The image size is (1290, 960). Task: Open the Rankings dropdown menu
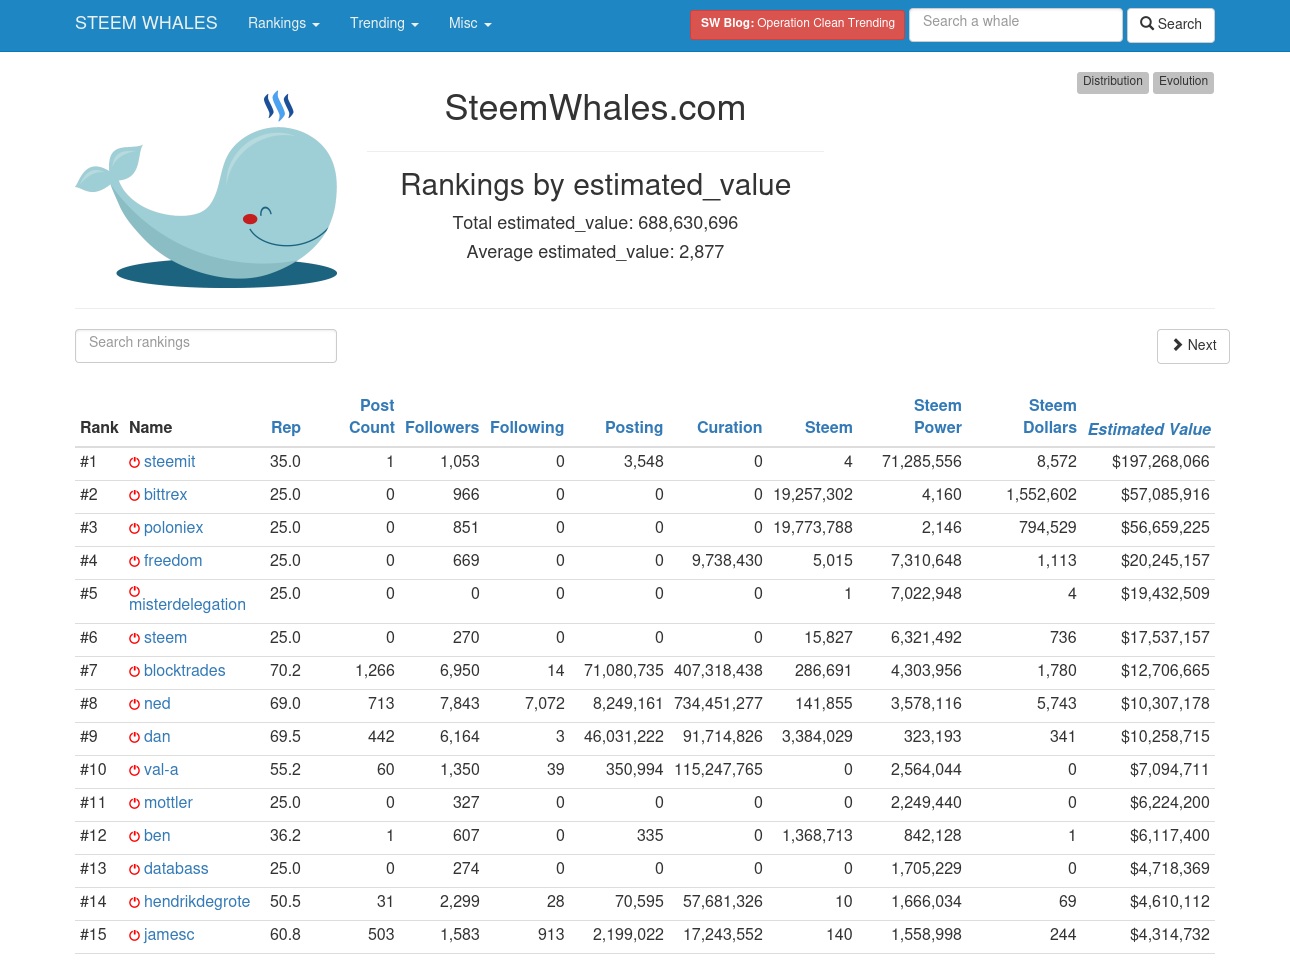pyautogui.click(x=284, y=23)
